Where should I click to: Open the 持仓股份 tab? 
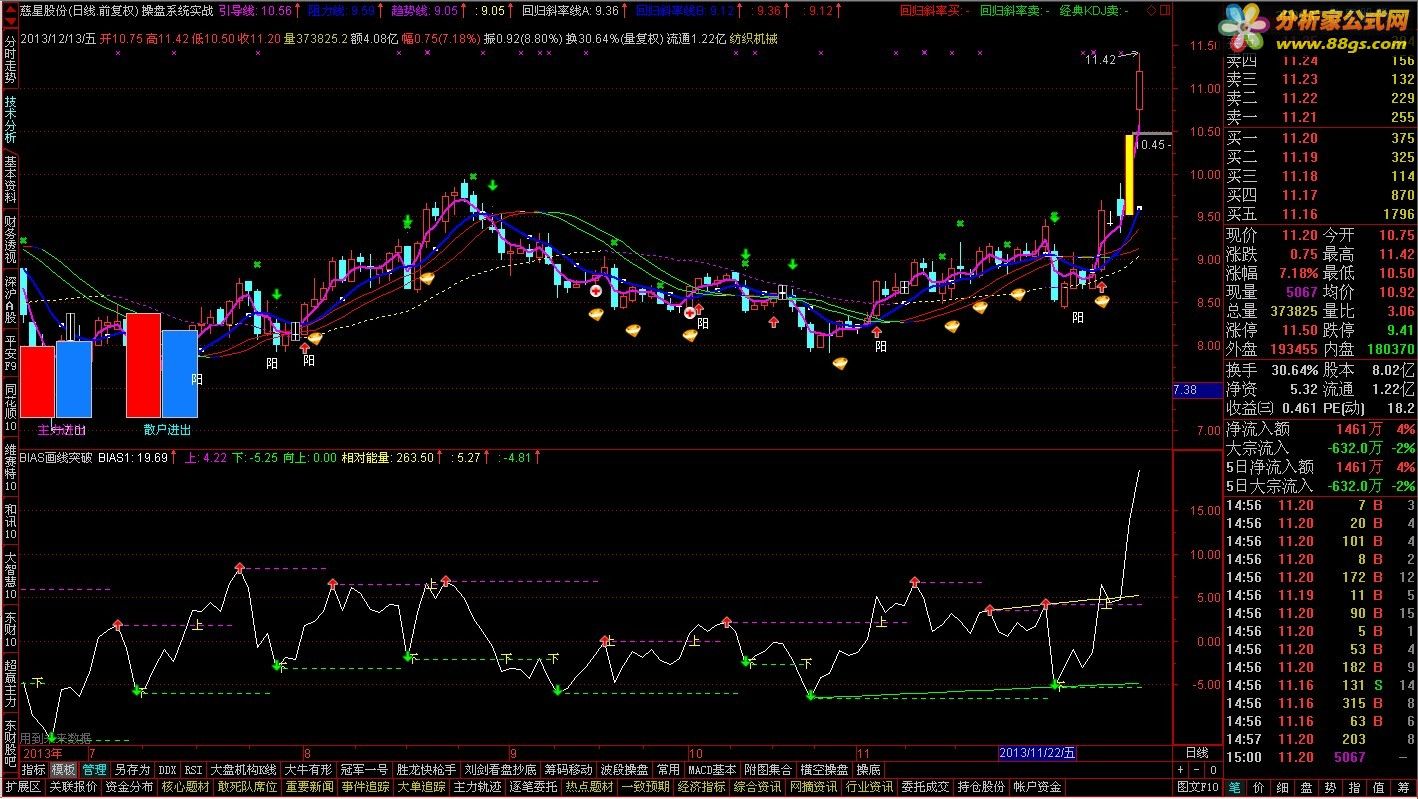(x=981, y=787)
